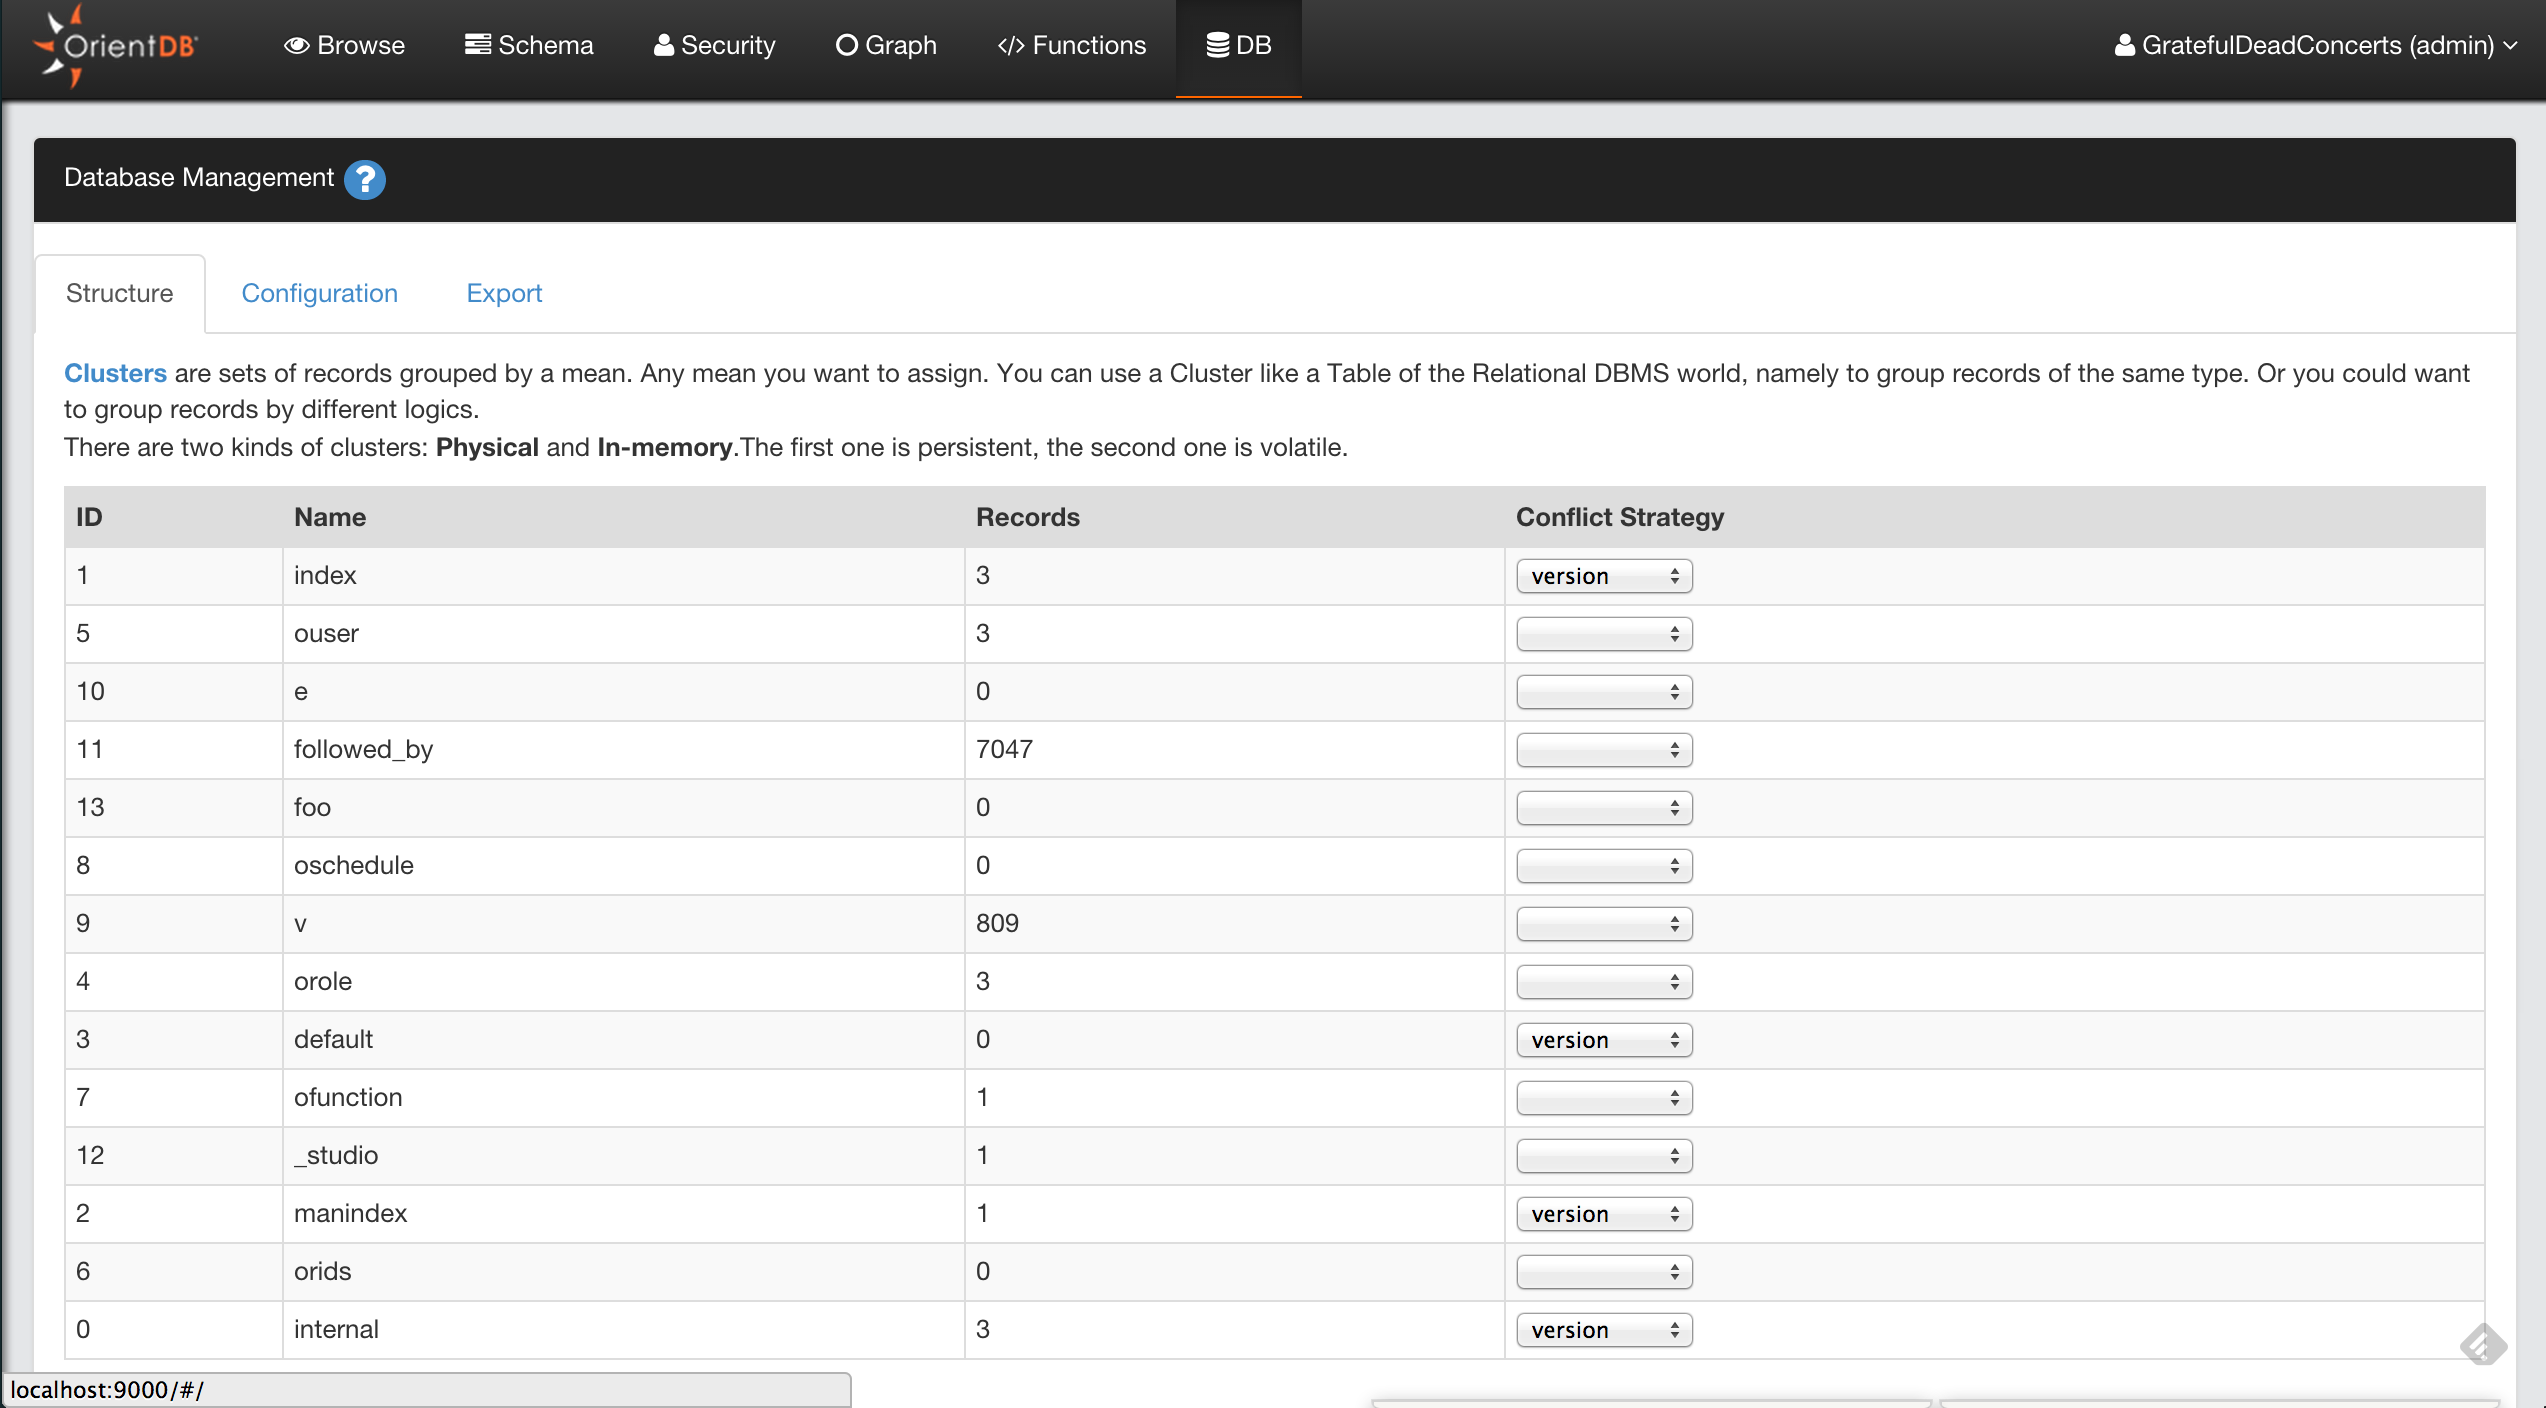Follow the Clusters hyperlink
The width and height of the screenshot is (2546, 1408).
(115, 373)
